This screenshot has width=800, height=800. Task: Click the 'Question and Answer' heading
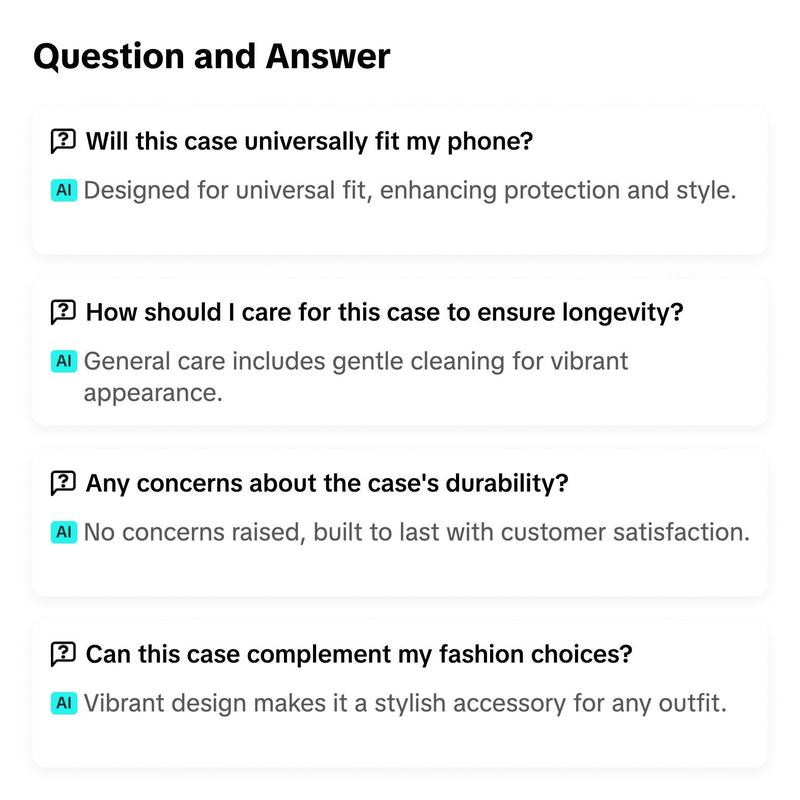click(x=211, y=56)
